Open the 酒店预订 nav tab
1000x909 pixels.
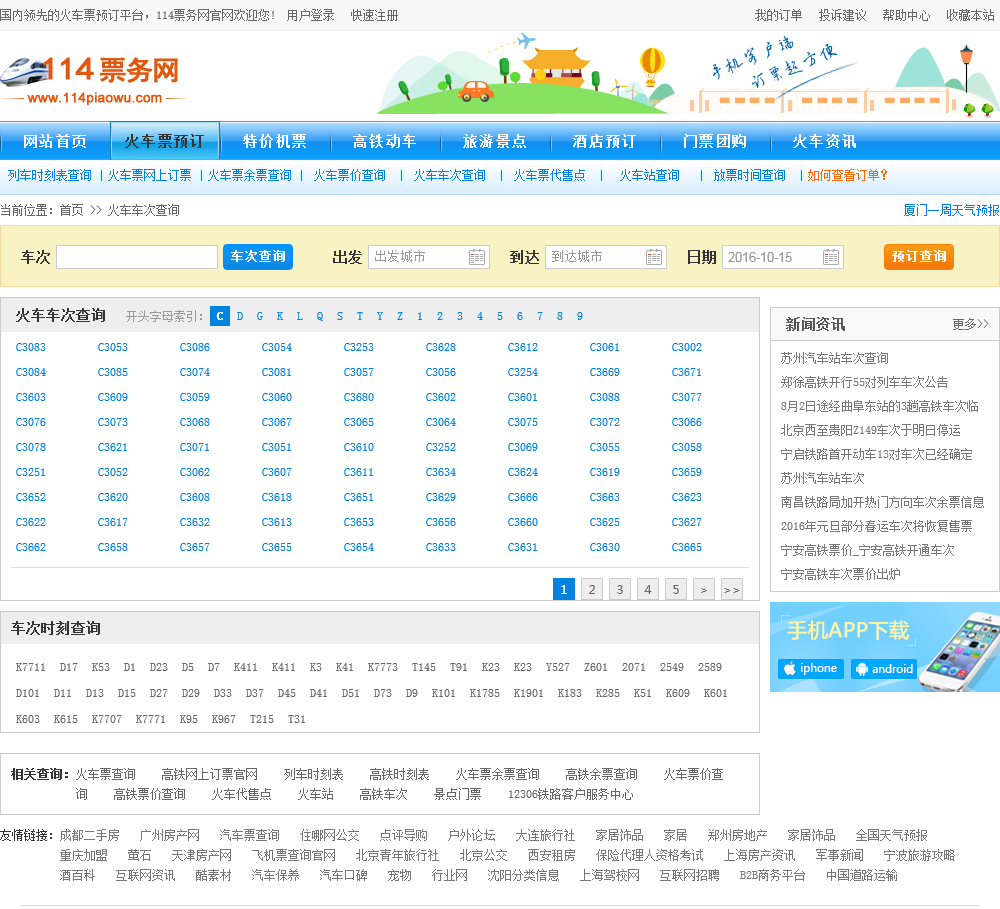(605, 141)
